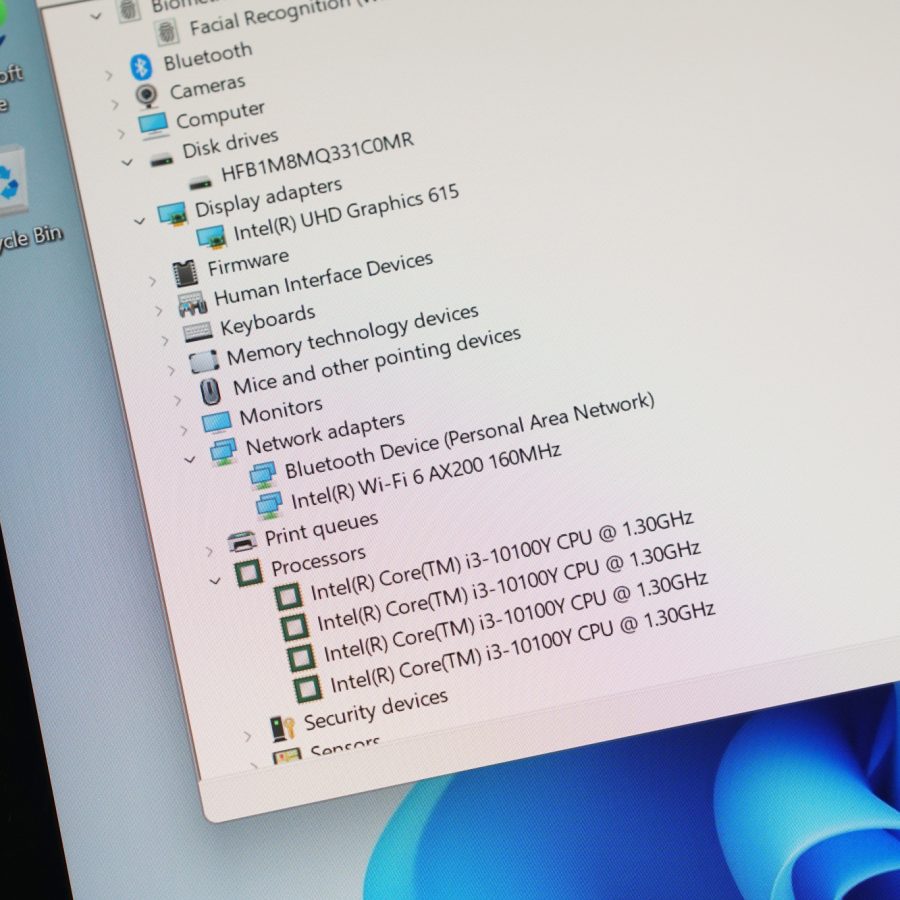Select the Network adapters label
Screen dimensions: 900x900
(x=325, y=435)
